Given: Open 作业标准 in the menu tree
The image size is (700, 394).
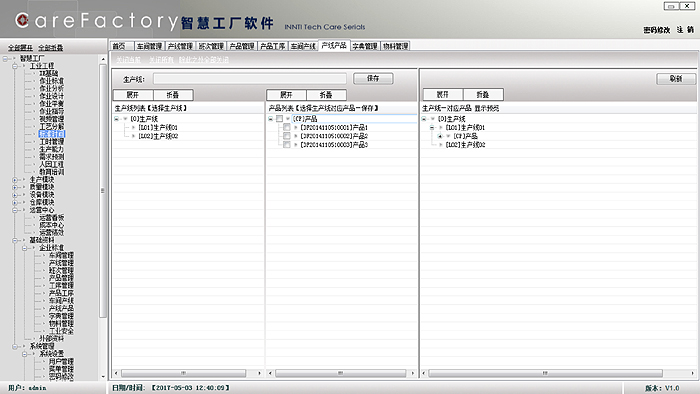Looking at the screenshot, I should click(x=51, y=81).
